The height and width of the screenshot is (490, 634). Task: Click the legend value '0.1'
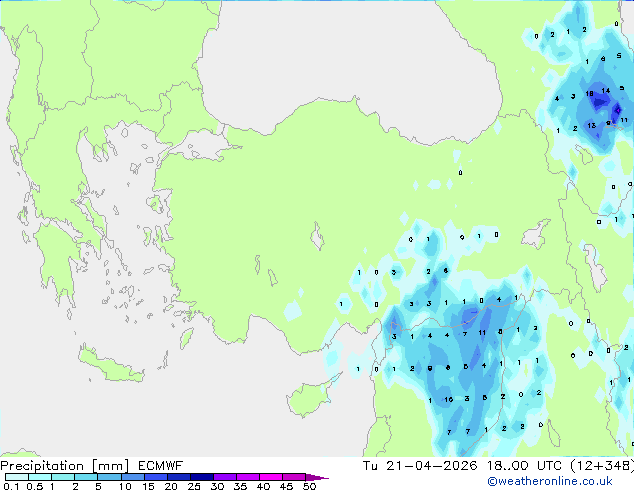[x=11, y=486]
